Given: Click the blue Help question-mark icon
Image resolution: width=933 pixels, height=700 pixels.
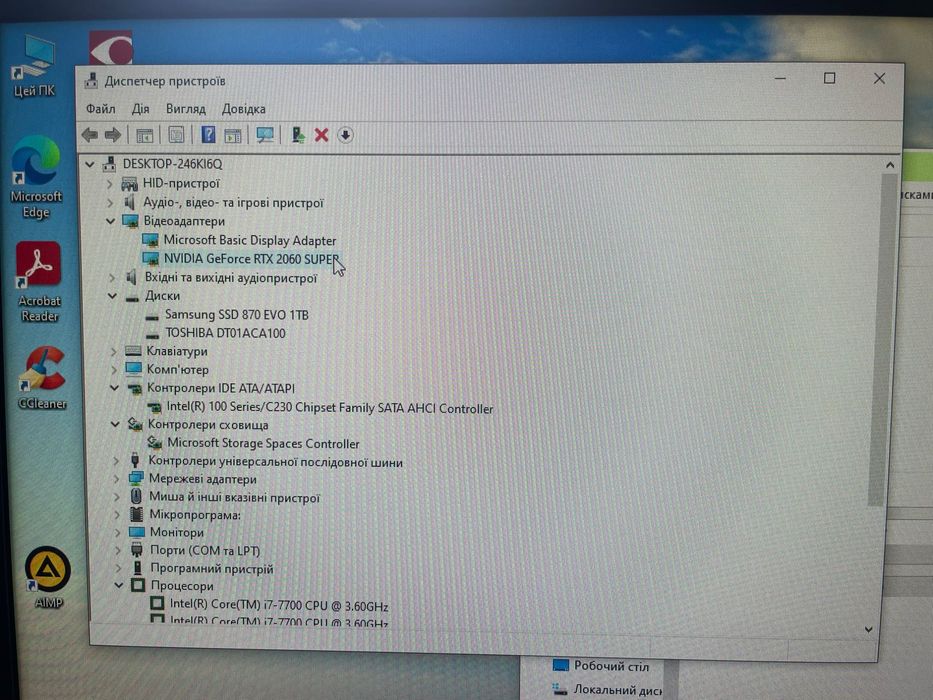Looking at the screenshot, I should 208,135.
